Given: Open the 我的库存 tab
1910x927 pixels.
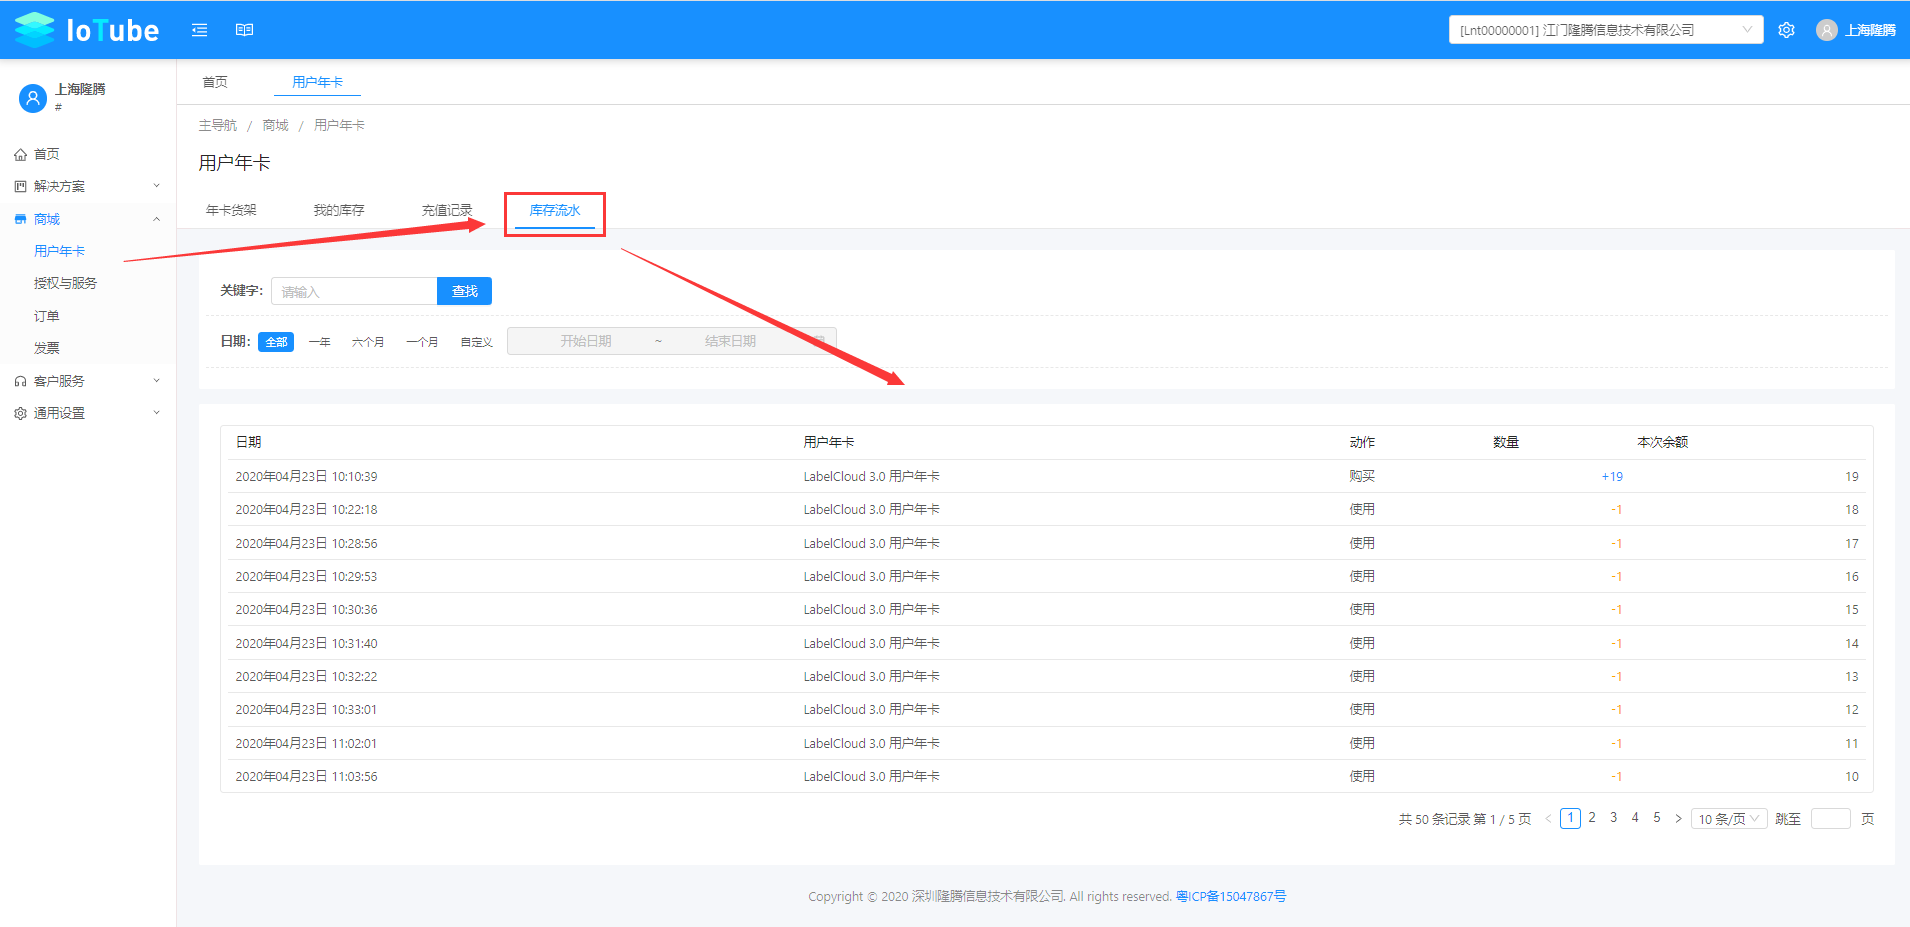Looking at the screenshot, I should point(339,210).
